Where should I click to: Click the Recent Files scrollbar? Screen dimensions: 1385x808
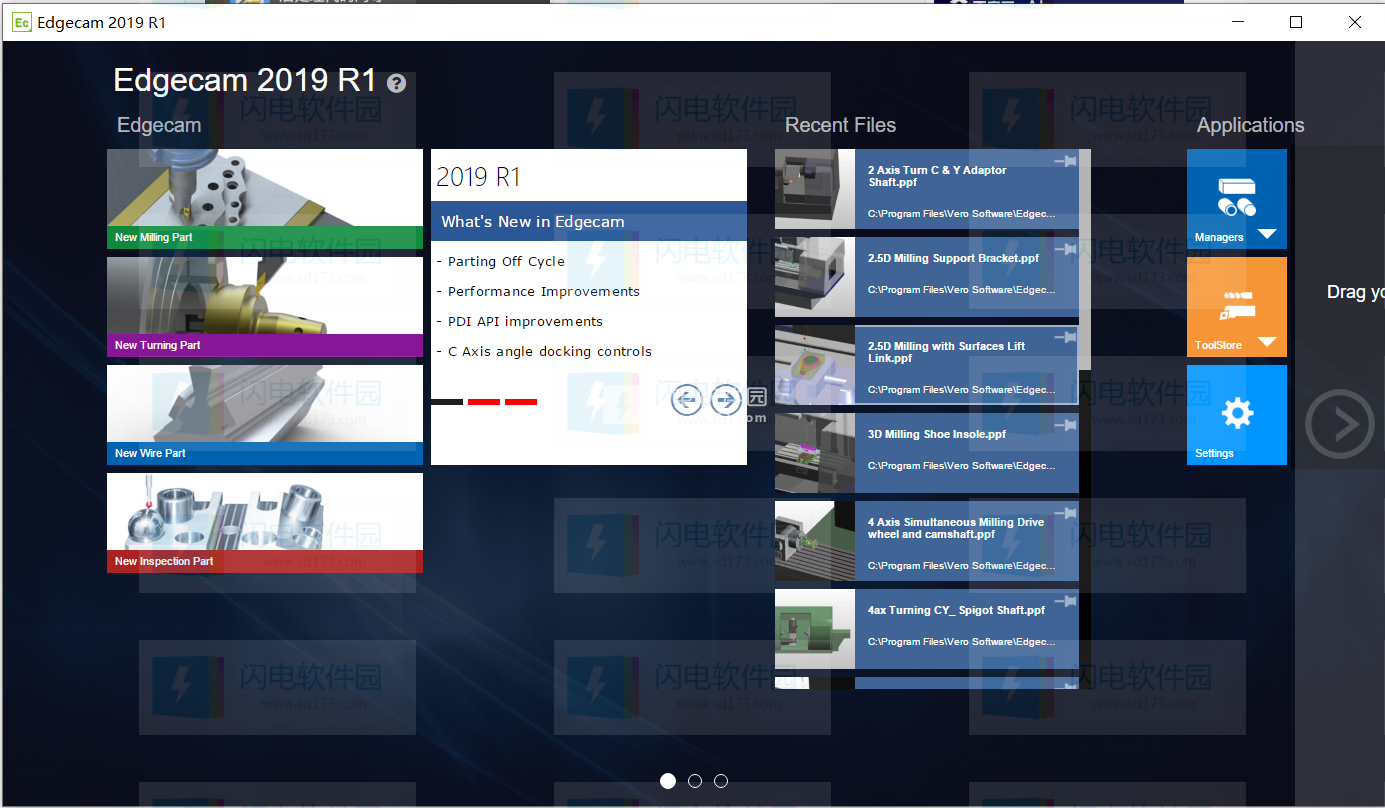1085,260
